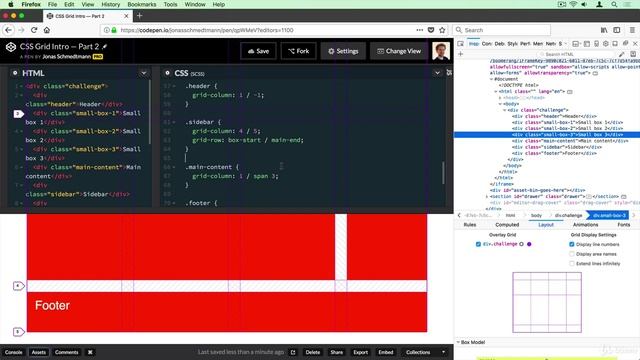Open the page actions three-dot menu
This screenshot has height=360, width=640.
pyautogui.click(x=420, y=30)
